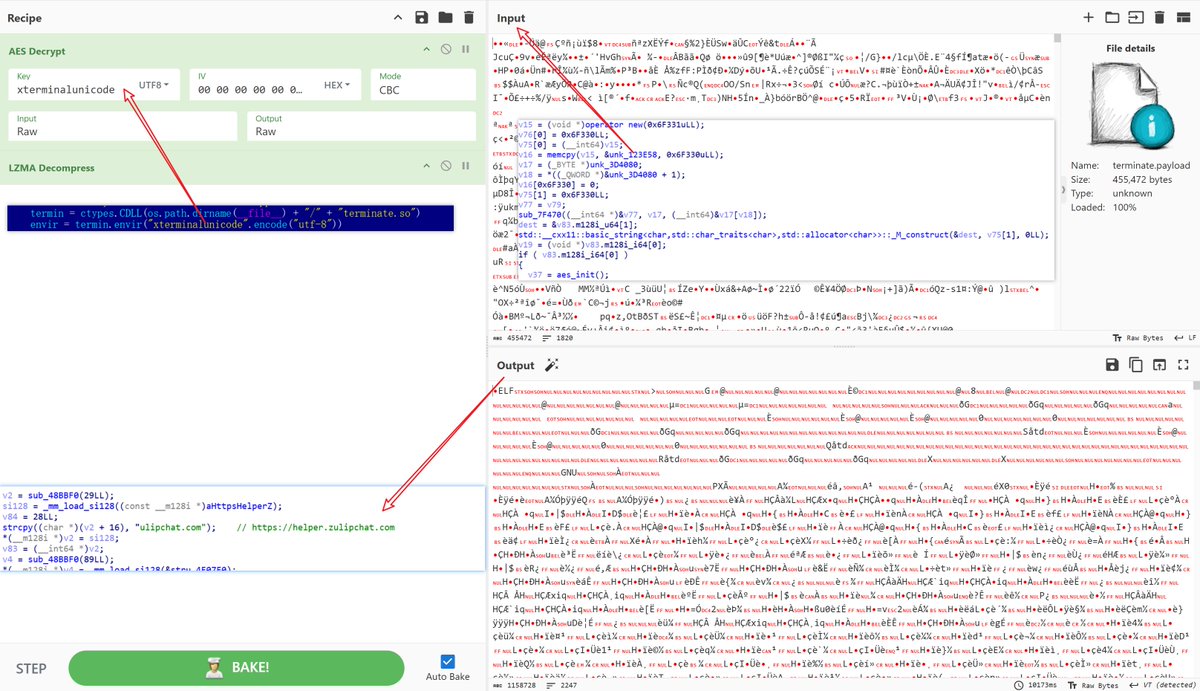Open the load recipe folder icon
The image size is (1200, 691).
pyautogui.click(x=444, y=17)
